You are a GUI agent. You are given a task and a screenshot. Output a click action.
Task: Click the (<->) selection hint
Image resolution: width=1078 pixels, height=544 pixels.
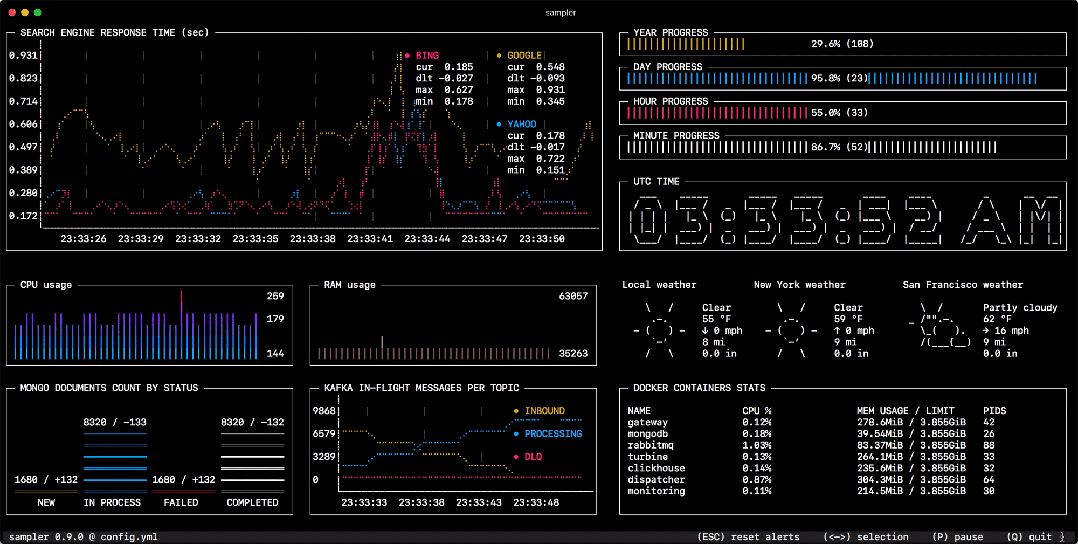[x=866, y=536]
